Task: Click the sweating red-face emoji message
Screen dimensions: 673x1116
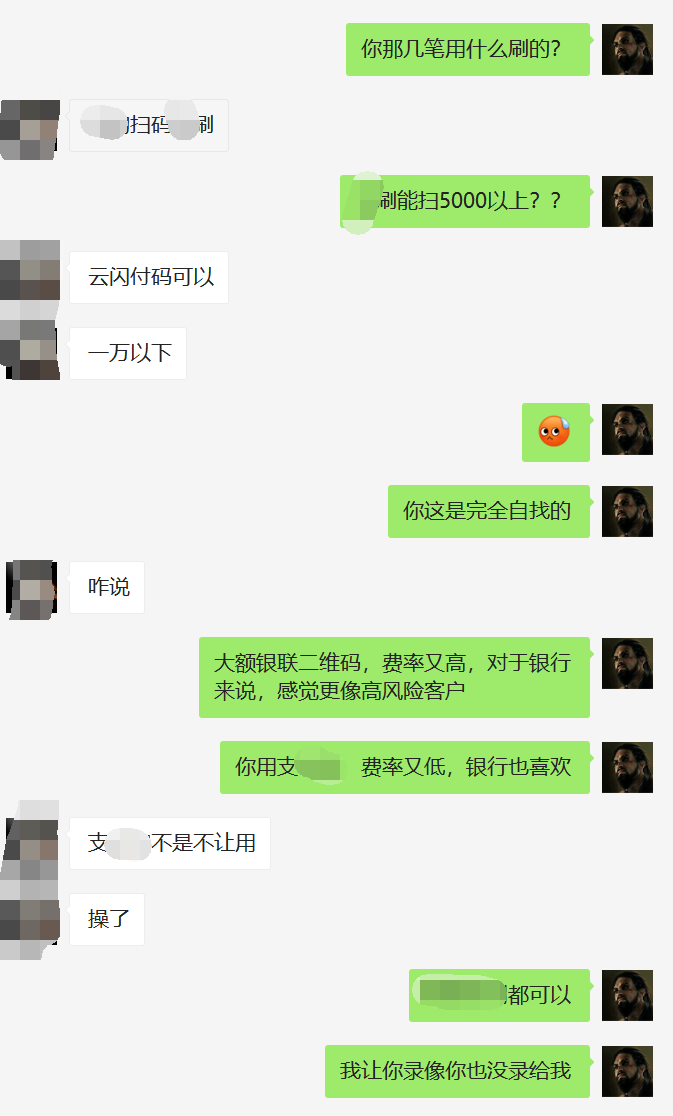Action: coord(556,432)
